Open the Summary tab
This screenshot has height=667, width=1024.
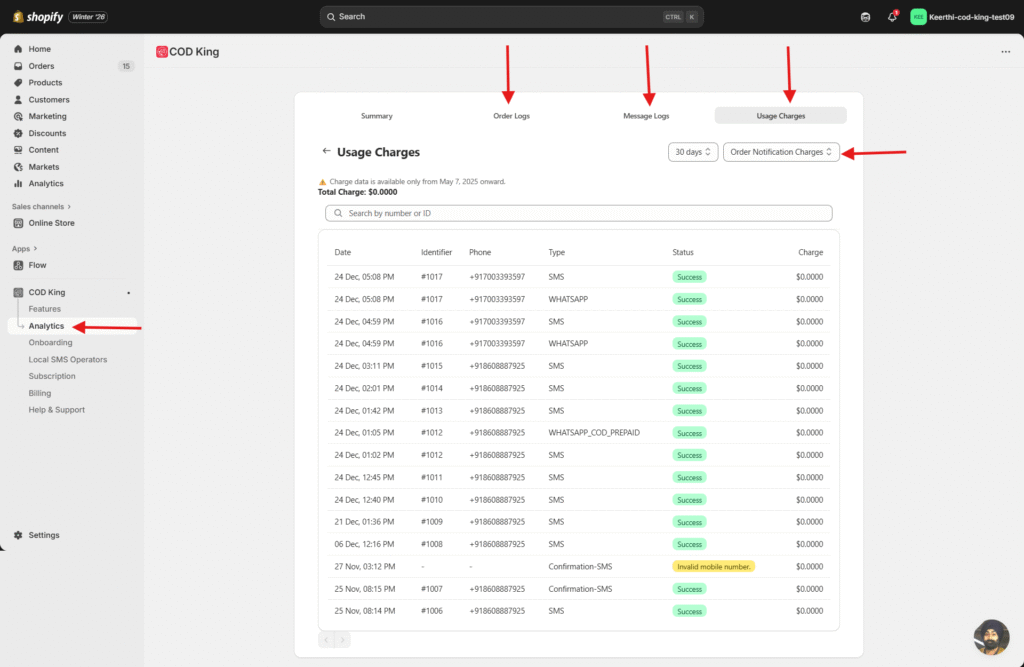point(376,116)
